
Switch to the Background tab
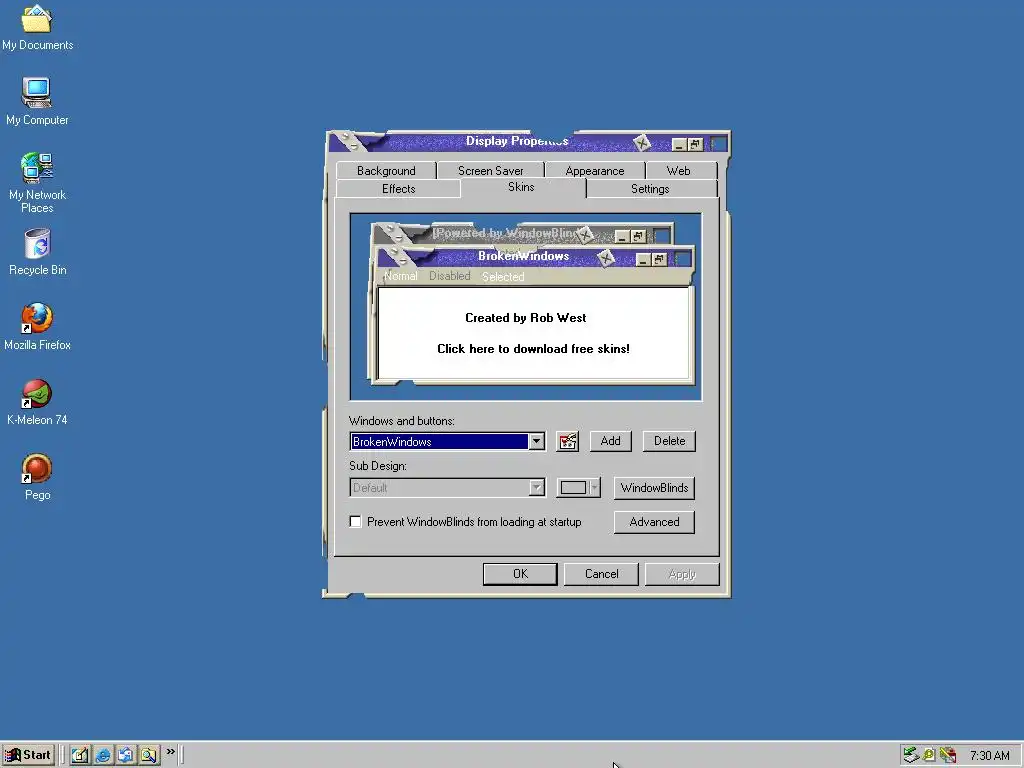click(x=386, y=170)
